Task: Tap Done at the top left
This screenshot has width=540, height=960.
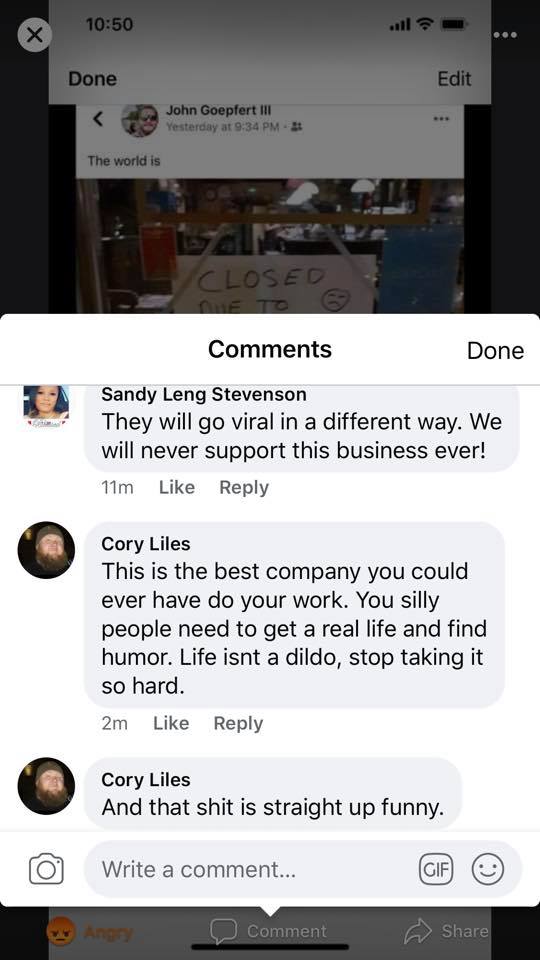Action: pos(92,78)
